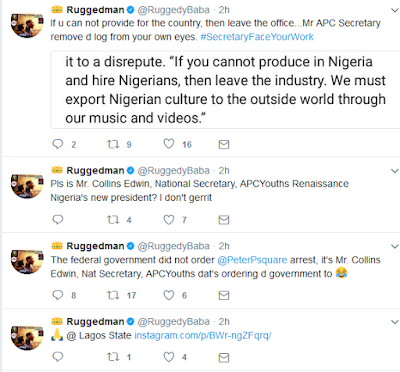Screen dimensions: 400x372
Task: Send the APC Secretary tweet via direct message
Action: [x=224, y=144]
